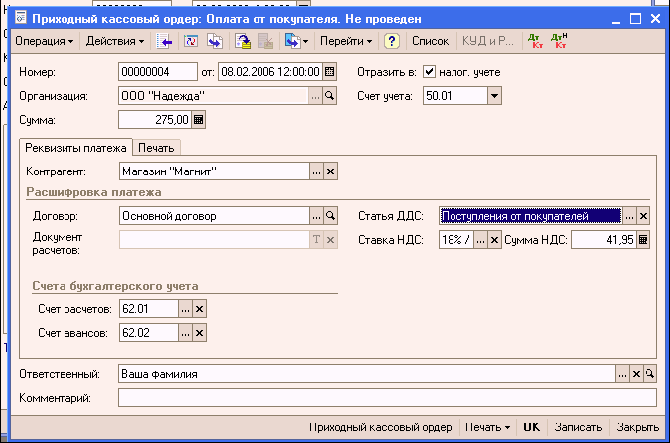Open the Операция dropdown menu
This screenshot has height=443, width=670.
click(43, 41)
